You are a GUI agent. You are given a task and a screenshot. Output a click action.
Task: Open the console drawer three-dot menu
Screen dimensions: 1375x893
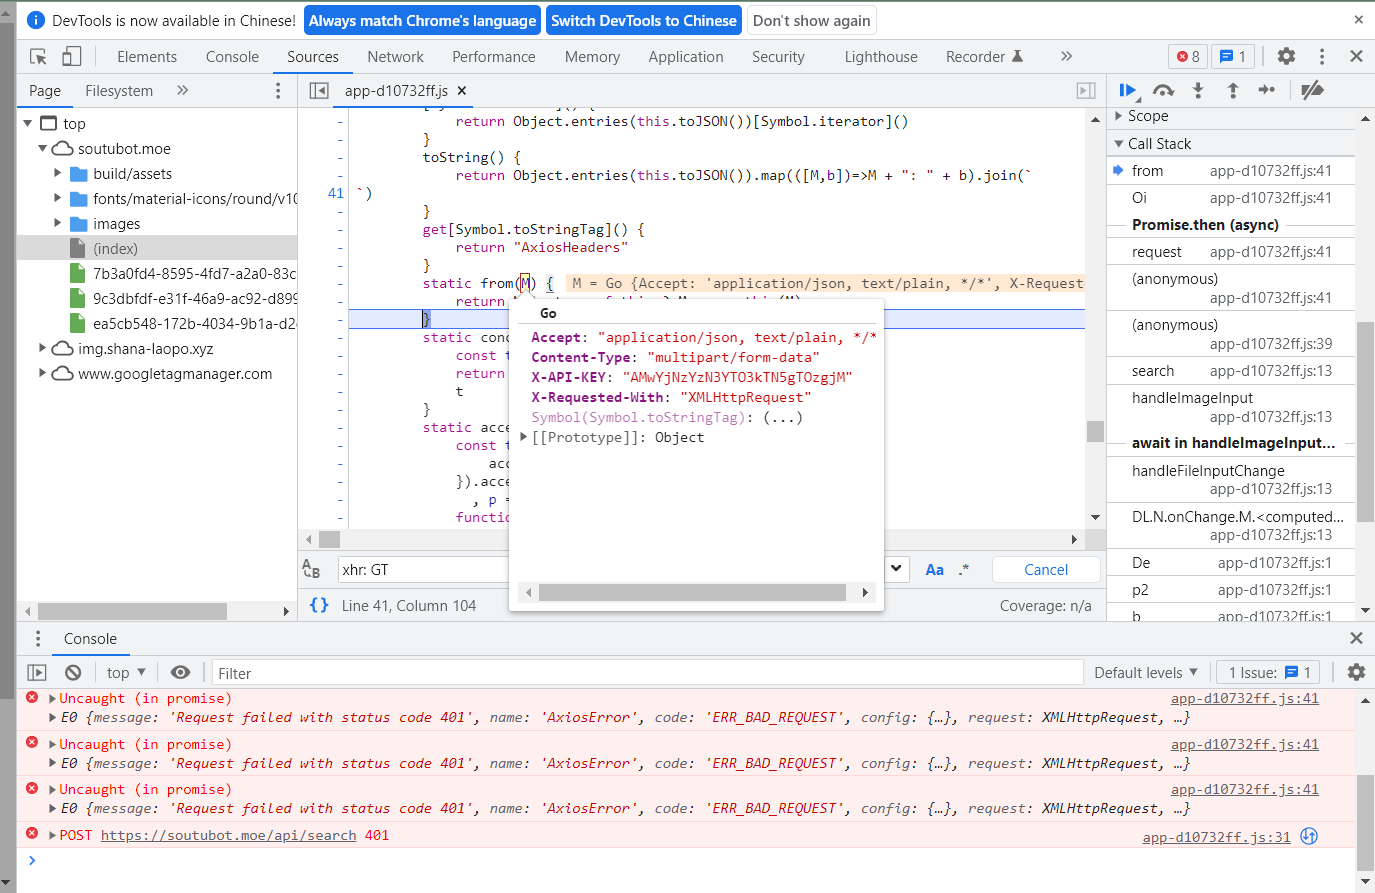(x=38, y=639)
